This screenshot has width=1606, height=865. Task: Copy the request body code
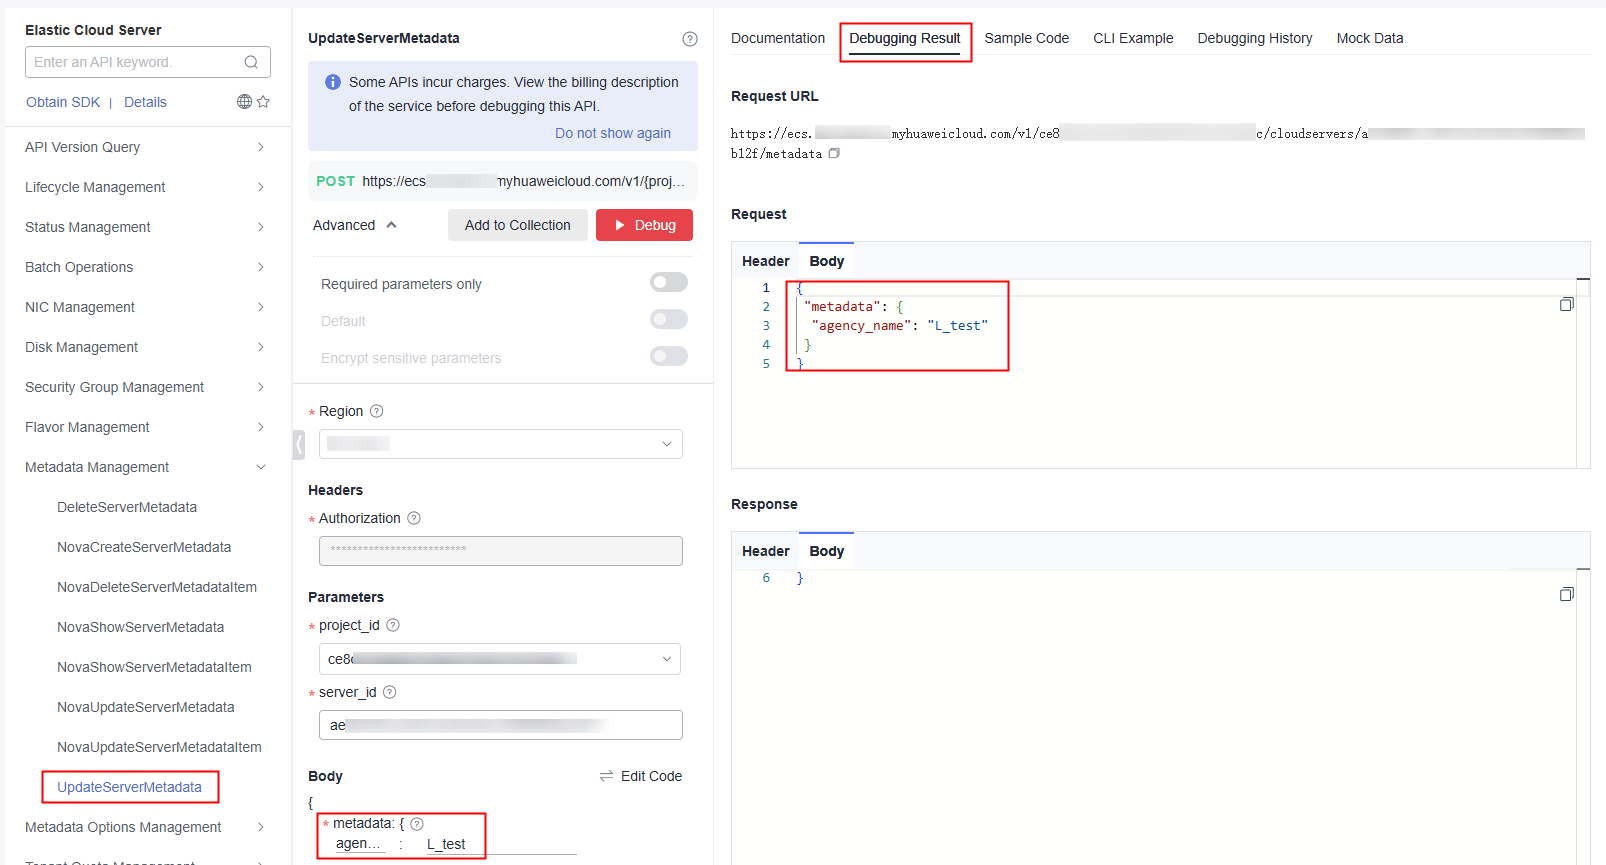[1566, 304]
